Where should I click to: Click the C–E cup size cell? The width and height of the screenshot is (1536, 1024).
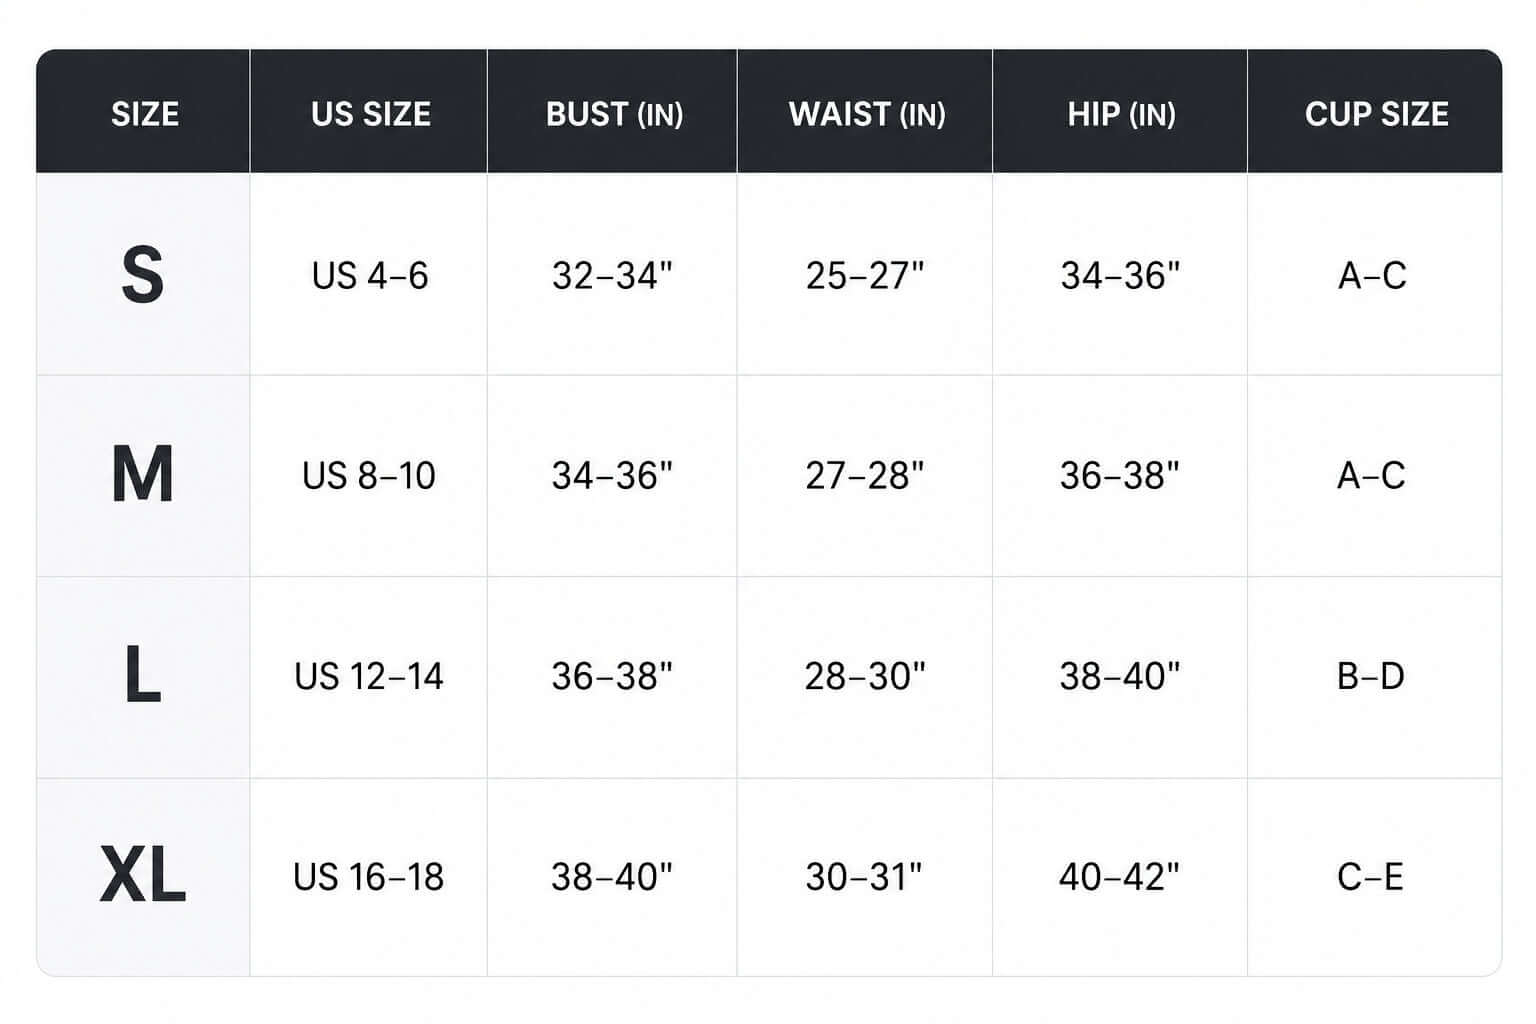tap(1371, 876)
